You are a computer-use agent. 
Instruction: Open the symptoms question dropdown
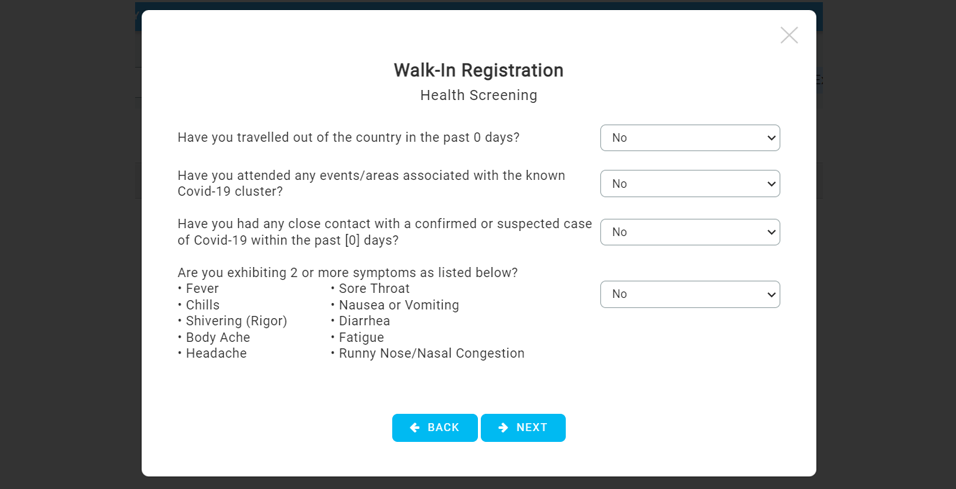pyautogui.click(x=690, y=294)
